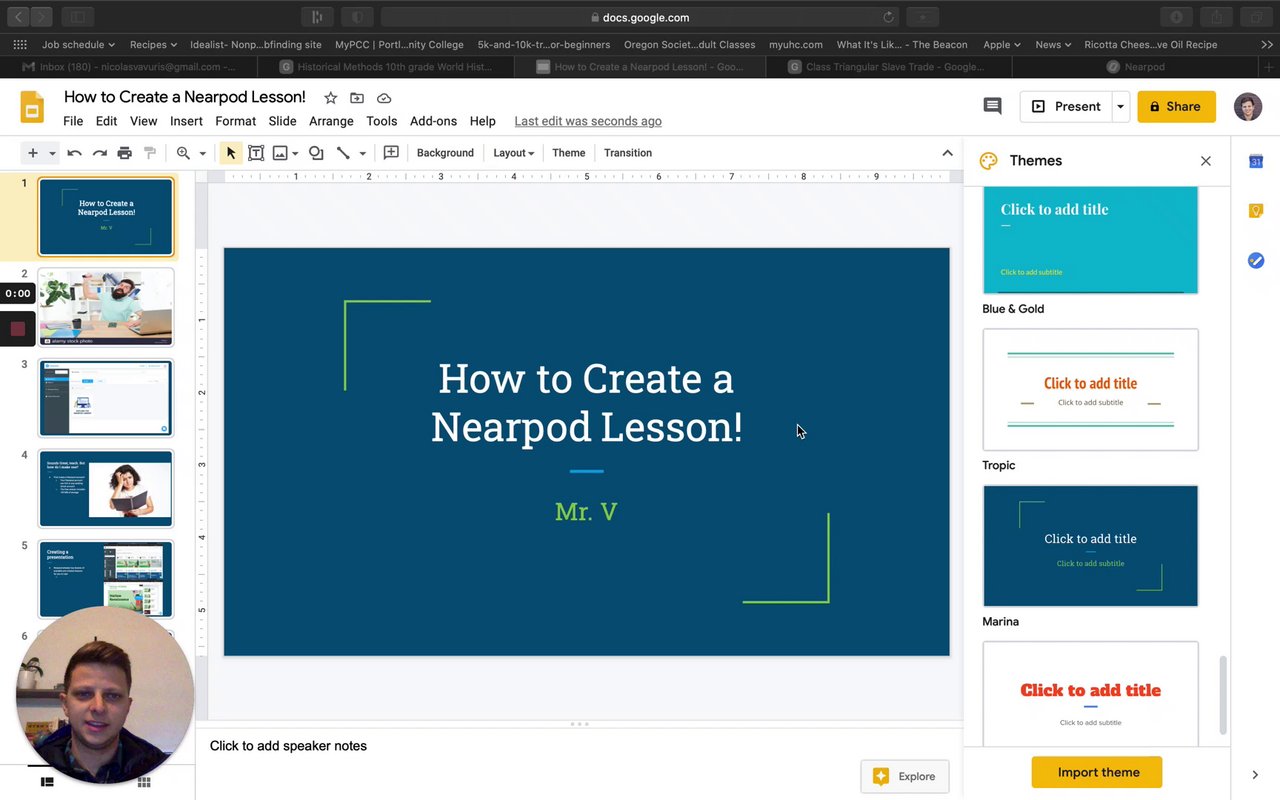The image size is (1280, 800).
Task: Open the Layout dropdown
Action: (513, 153)
